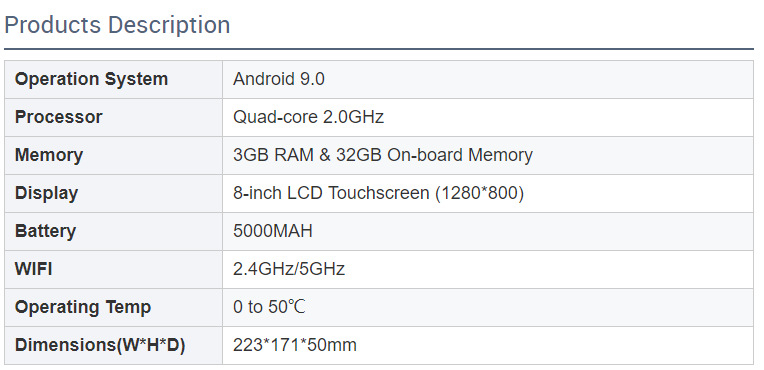The height and width of the screenshot is (370, 764).
Task: Click the 2.4GHz/5GHz value
Action: pos(289,269)
